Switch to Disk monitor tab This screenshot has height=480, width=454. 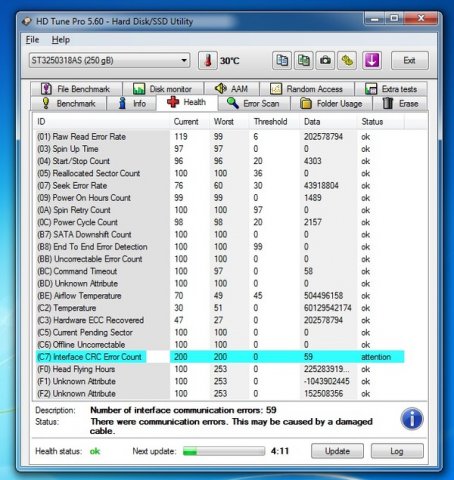pos(163,89)
